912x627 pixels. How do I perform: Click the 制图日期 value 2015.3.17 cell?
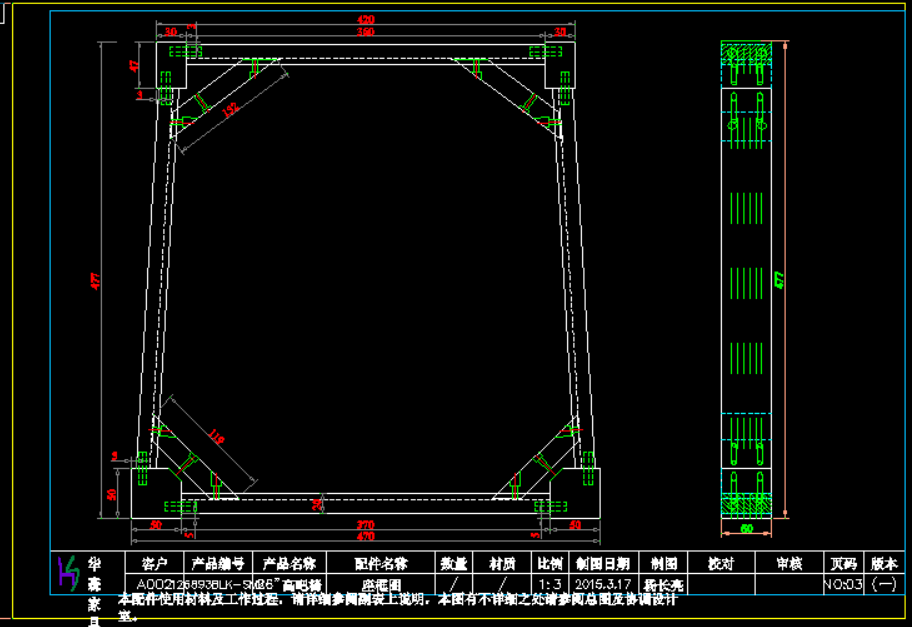click(603, 583)
